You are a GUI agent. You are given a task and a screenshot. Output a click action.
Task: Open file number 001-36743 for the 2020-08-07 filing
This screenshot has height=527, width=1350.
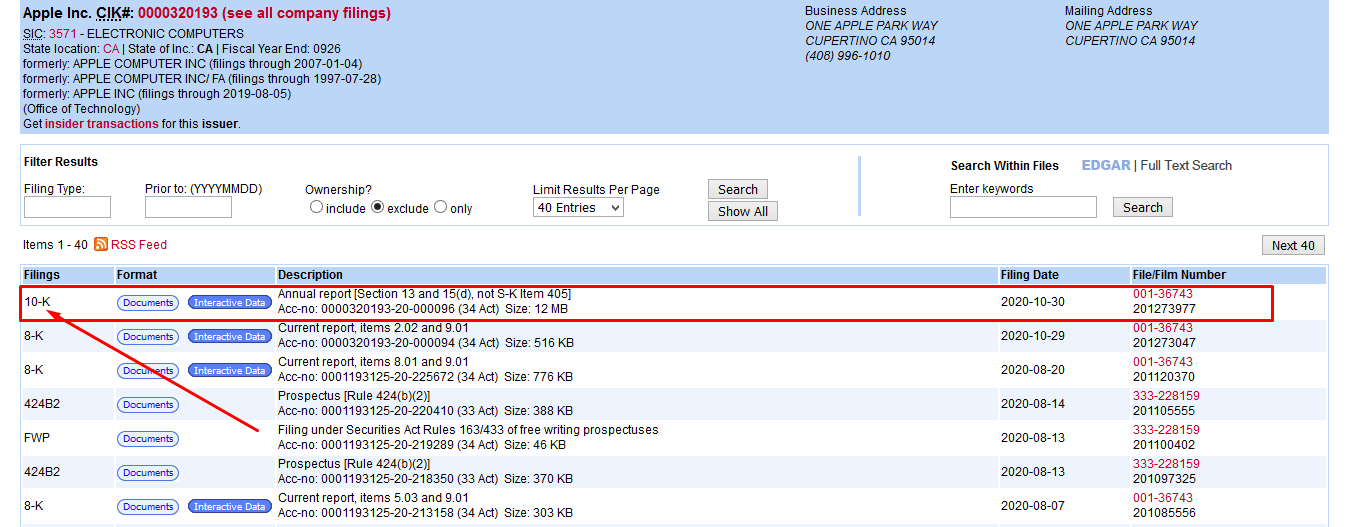click(x=1162, y=498)
